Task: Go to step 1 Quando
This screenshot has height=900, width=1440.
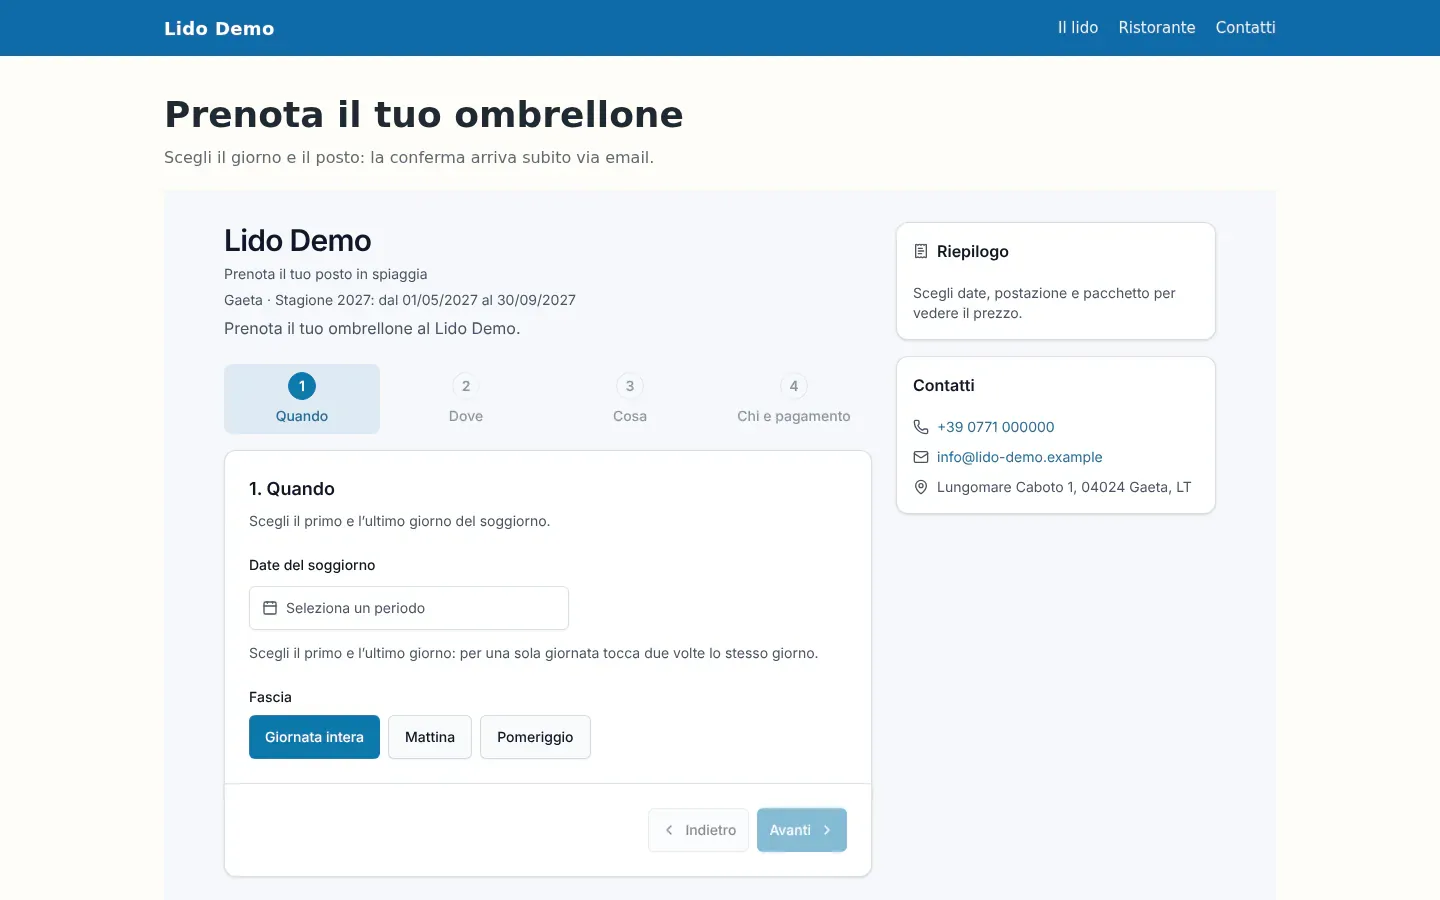Action: [x=302, y=399]
